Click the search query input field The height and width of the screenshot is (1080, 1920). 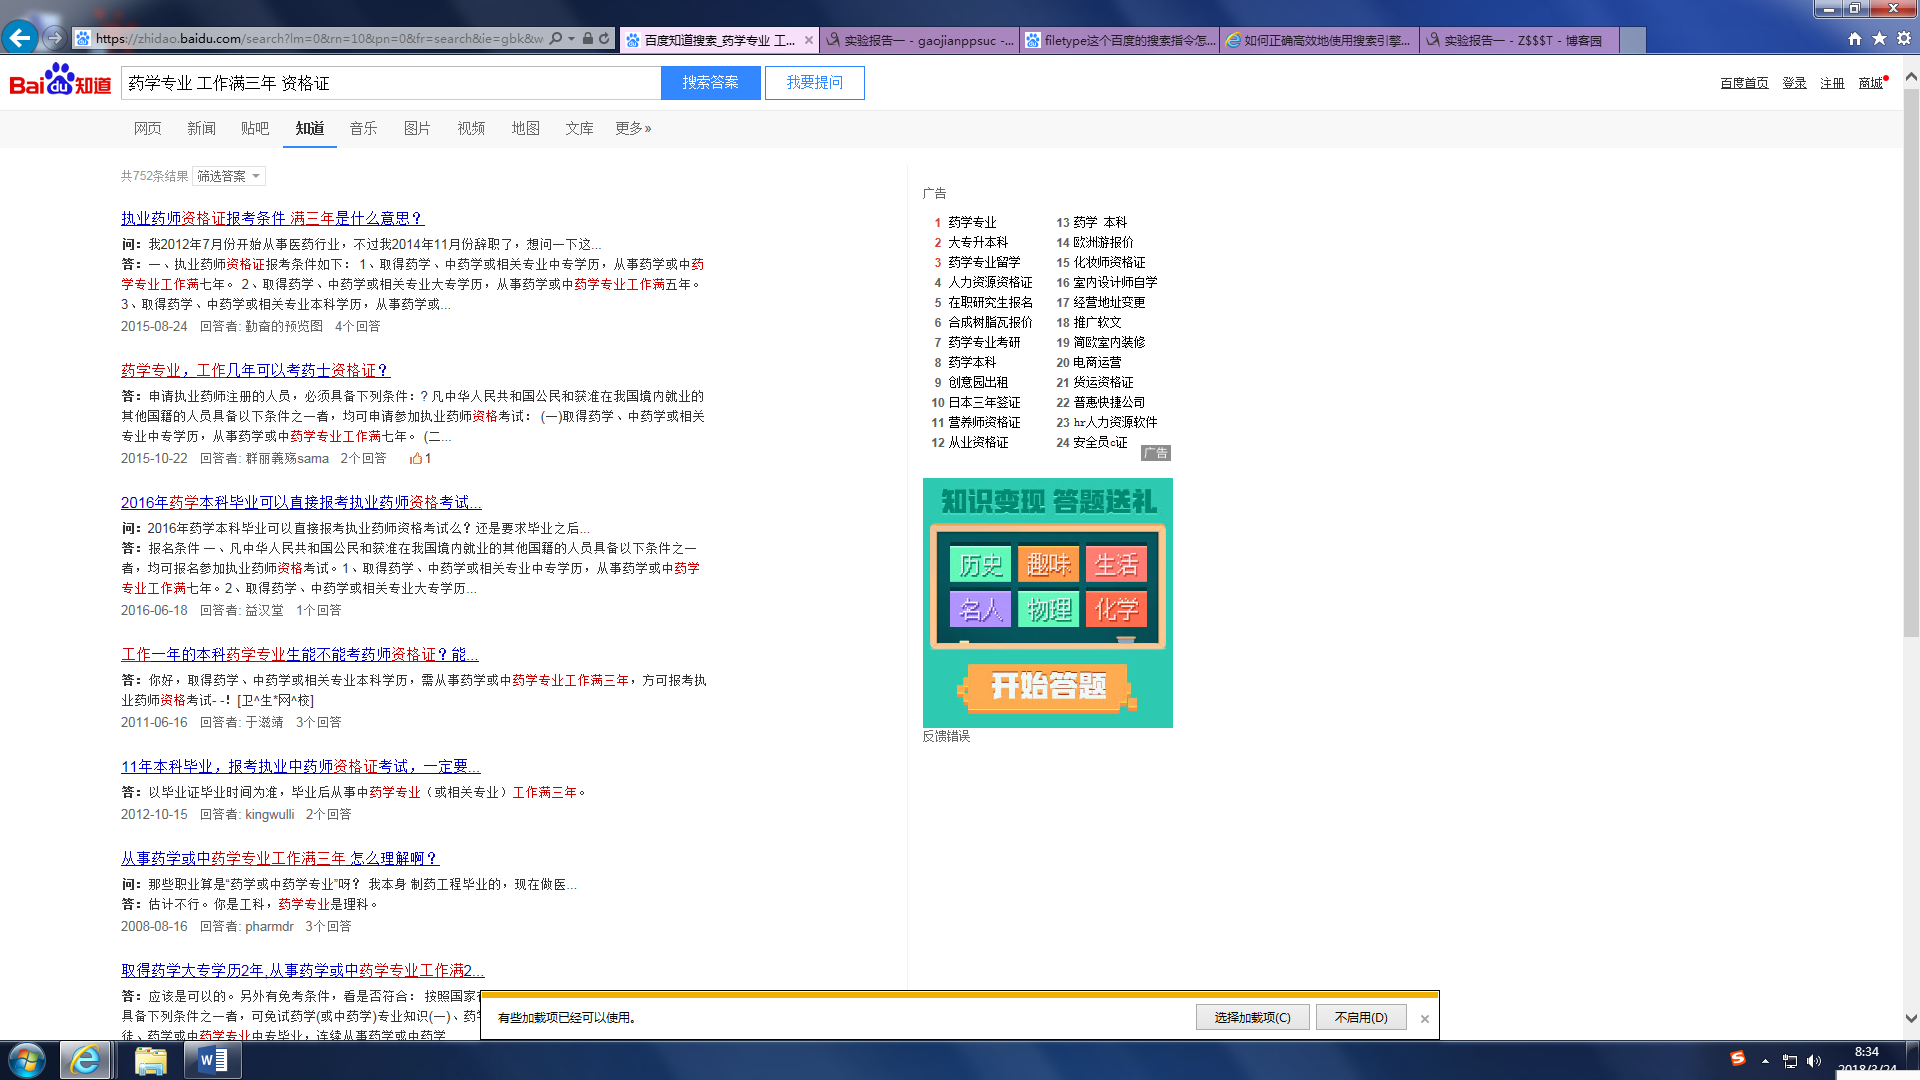pos(390,83)
